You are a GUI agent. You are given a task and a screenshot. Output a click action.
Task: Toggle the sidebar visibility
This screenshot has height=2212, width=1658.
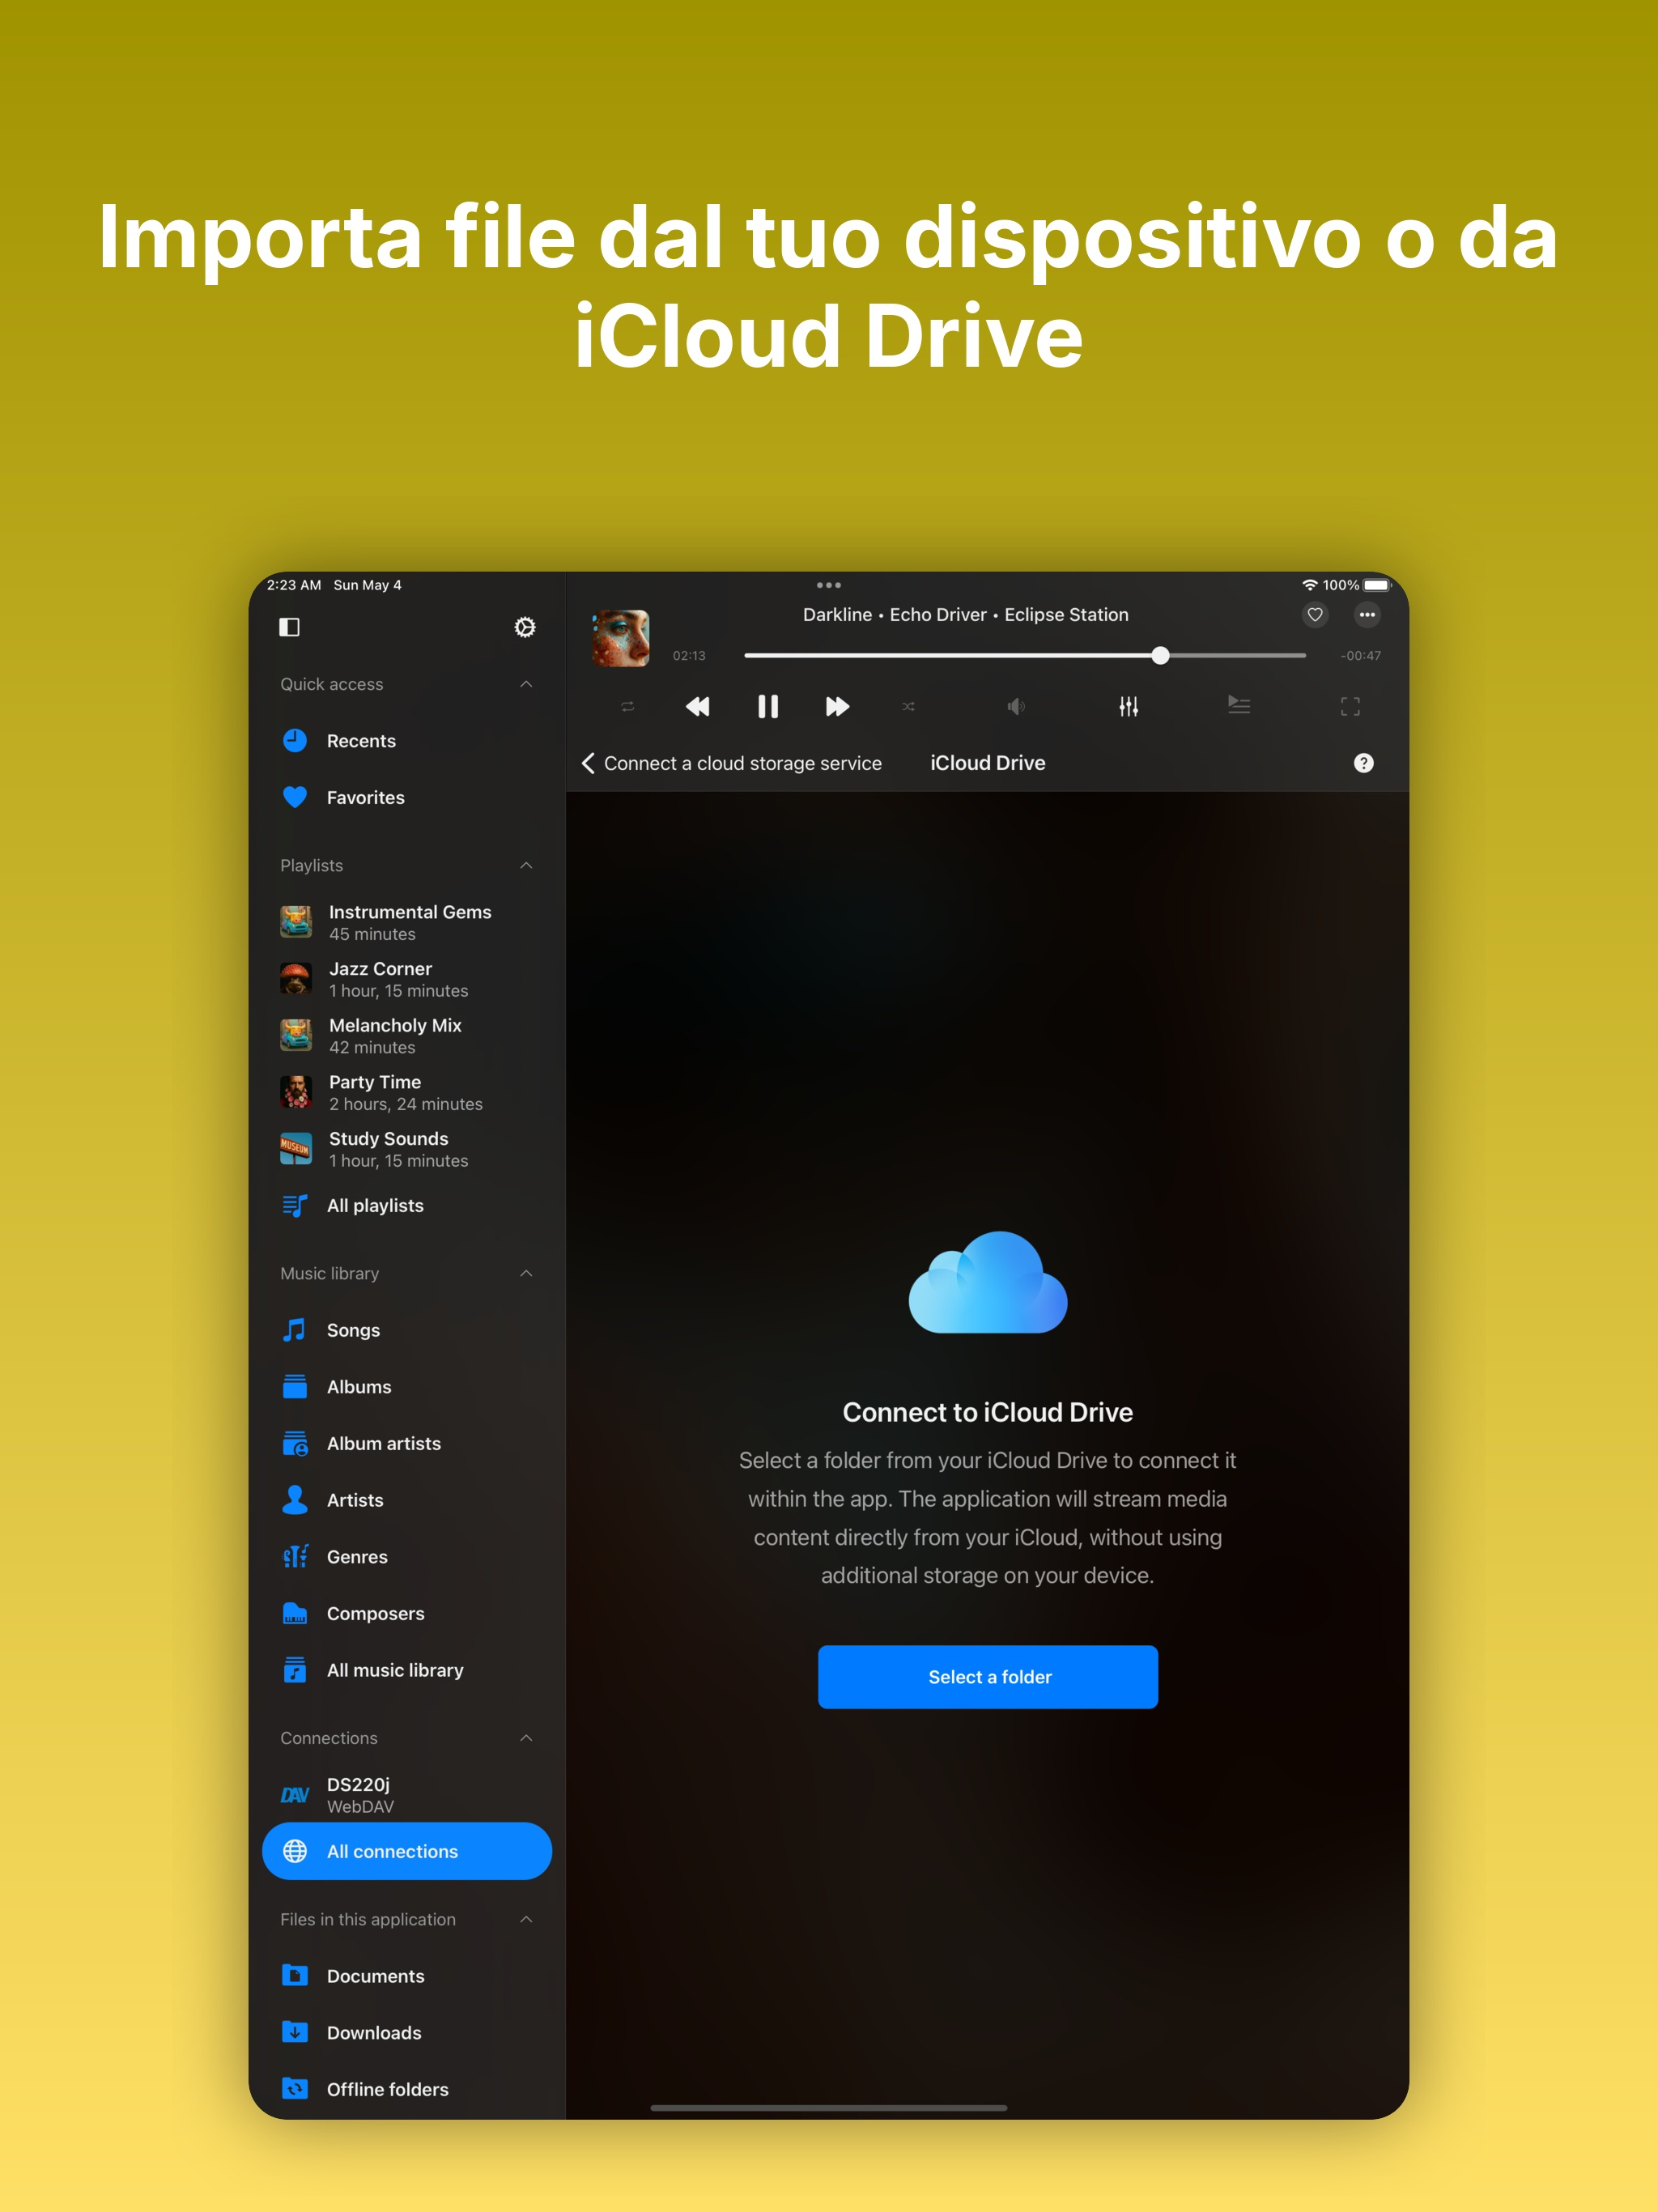click(290, 627)
